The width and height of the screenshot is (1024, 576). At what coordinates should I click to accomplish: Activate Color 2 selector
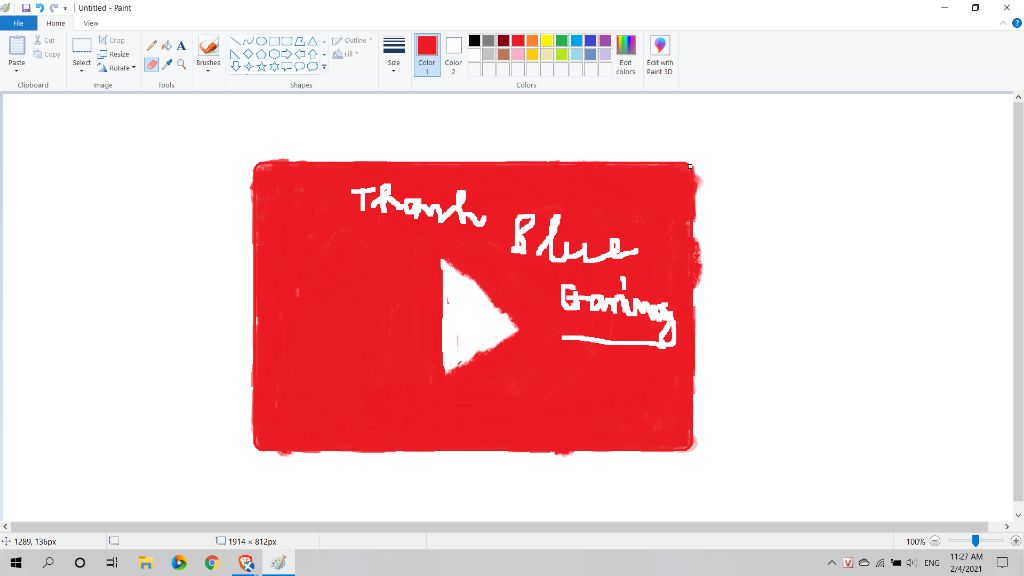pyautogui.click(x=453, y=54)
